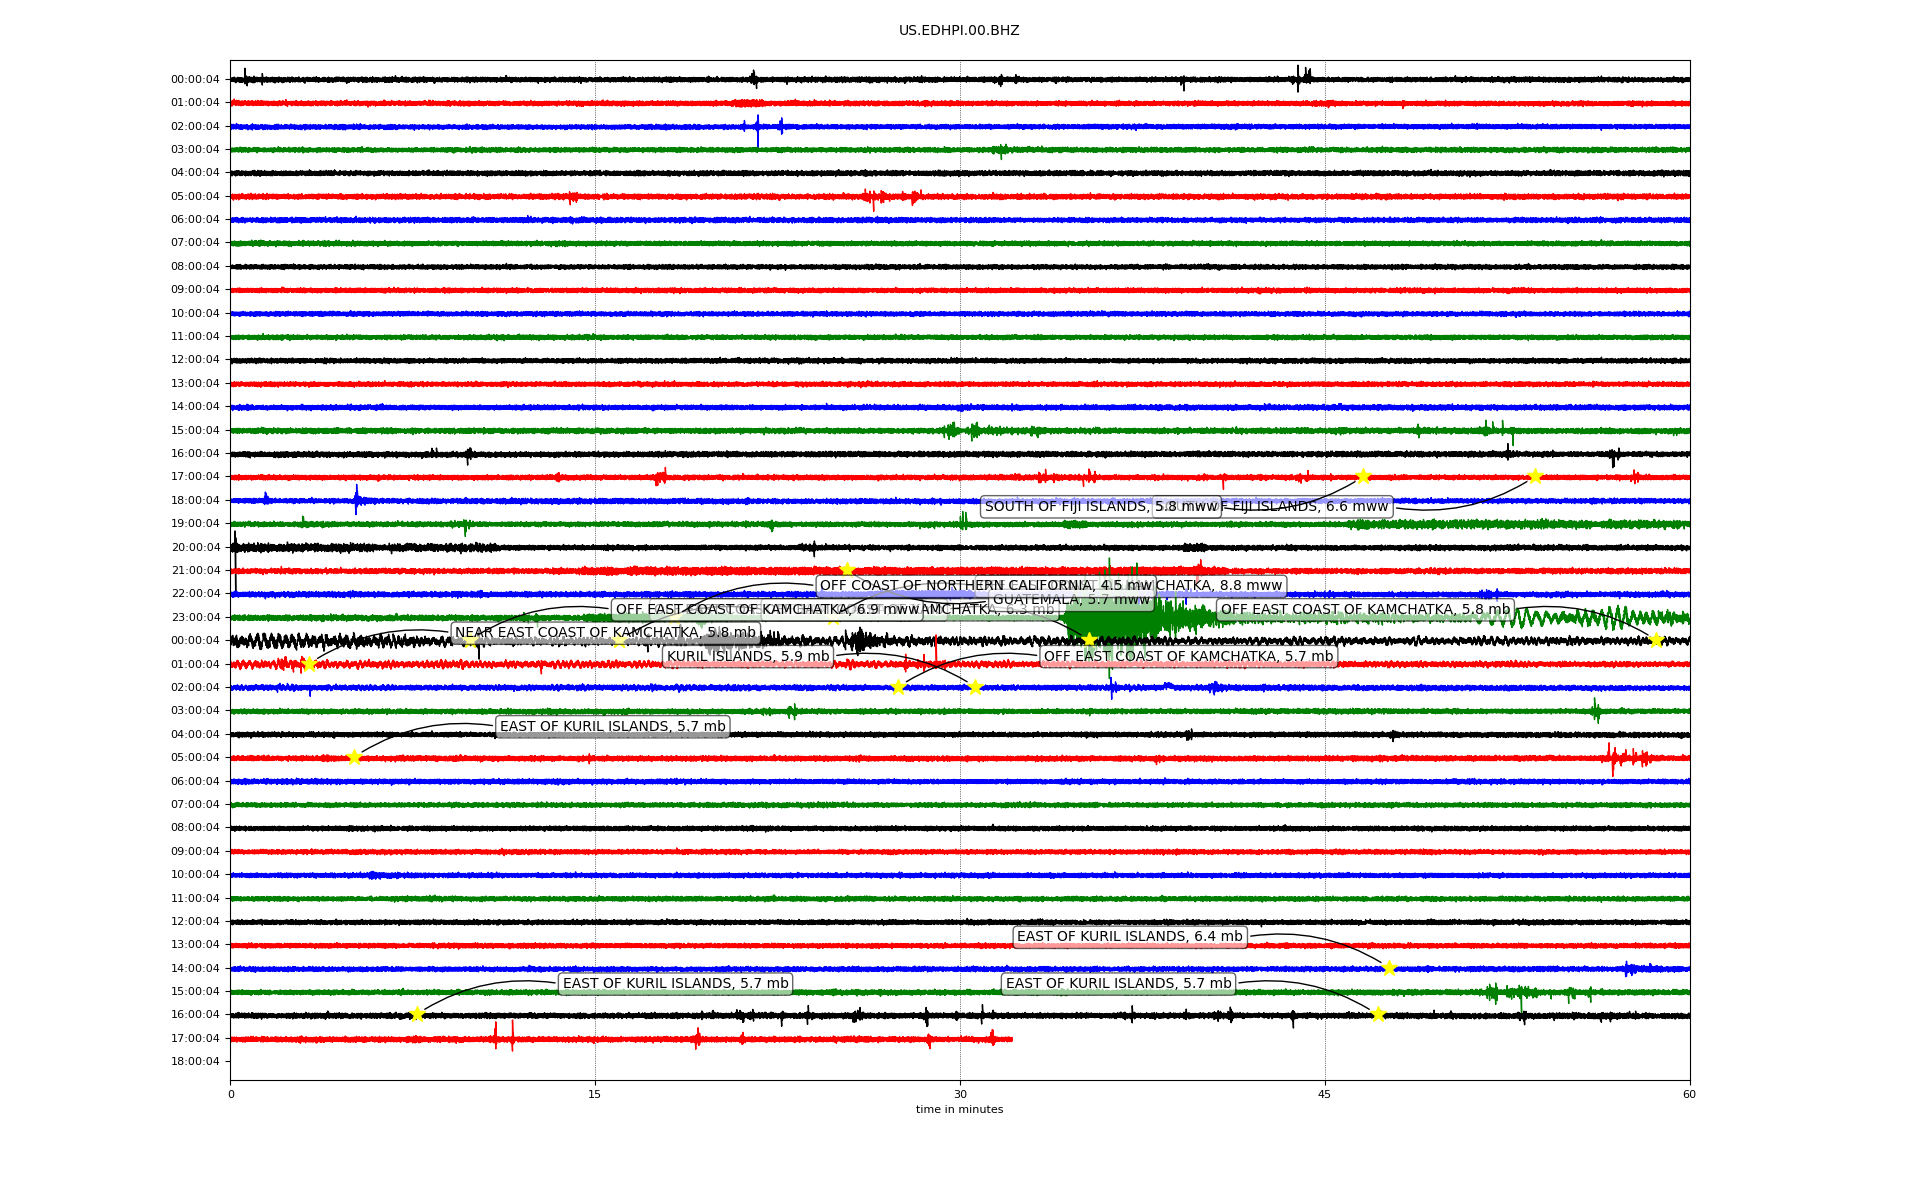Click the 8.8 mww Kamchatka annotation label

point(1220,586)
